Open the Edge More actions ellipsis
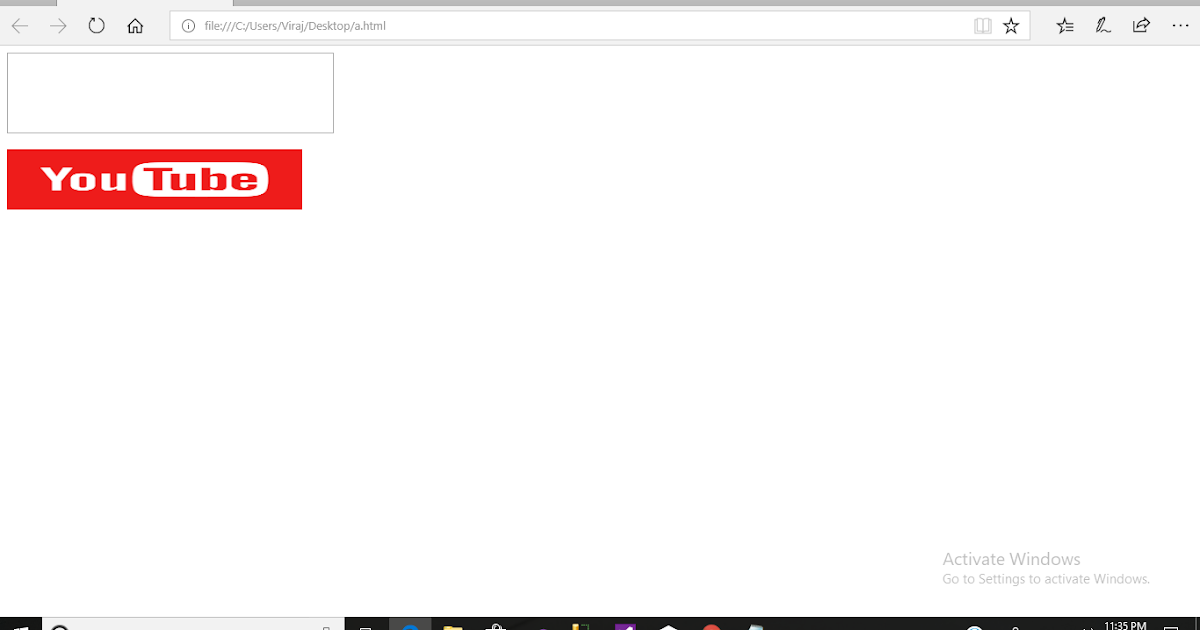The image size is (1200, 630). click(1180, 26)
